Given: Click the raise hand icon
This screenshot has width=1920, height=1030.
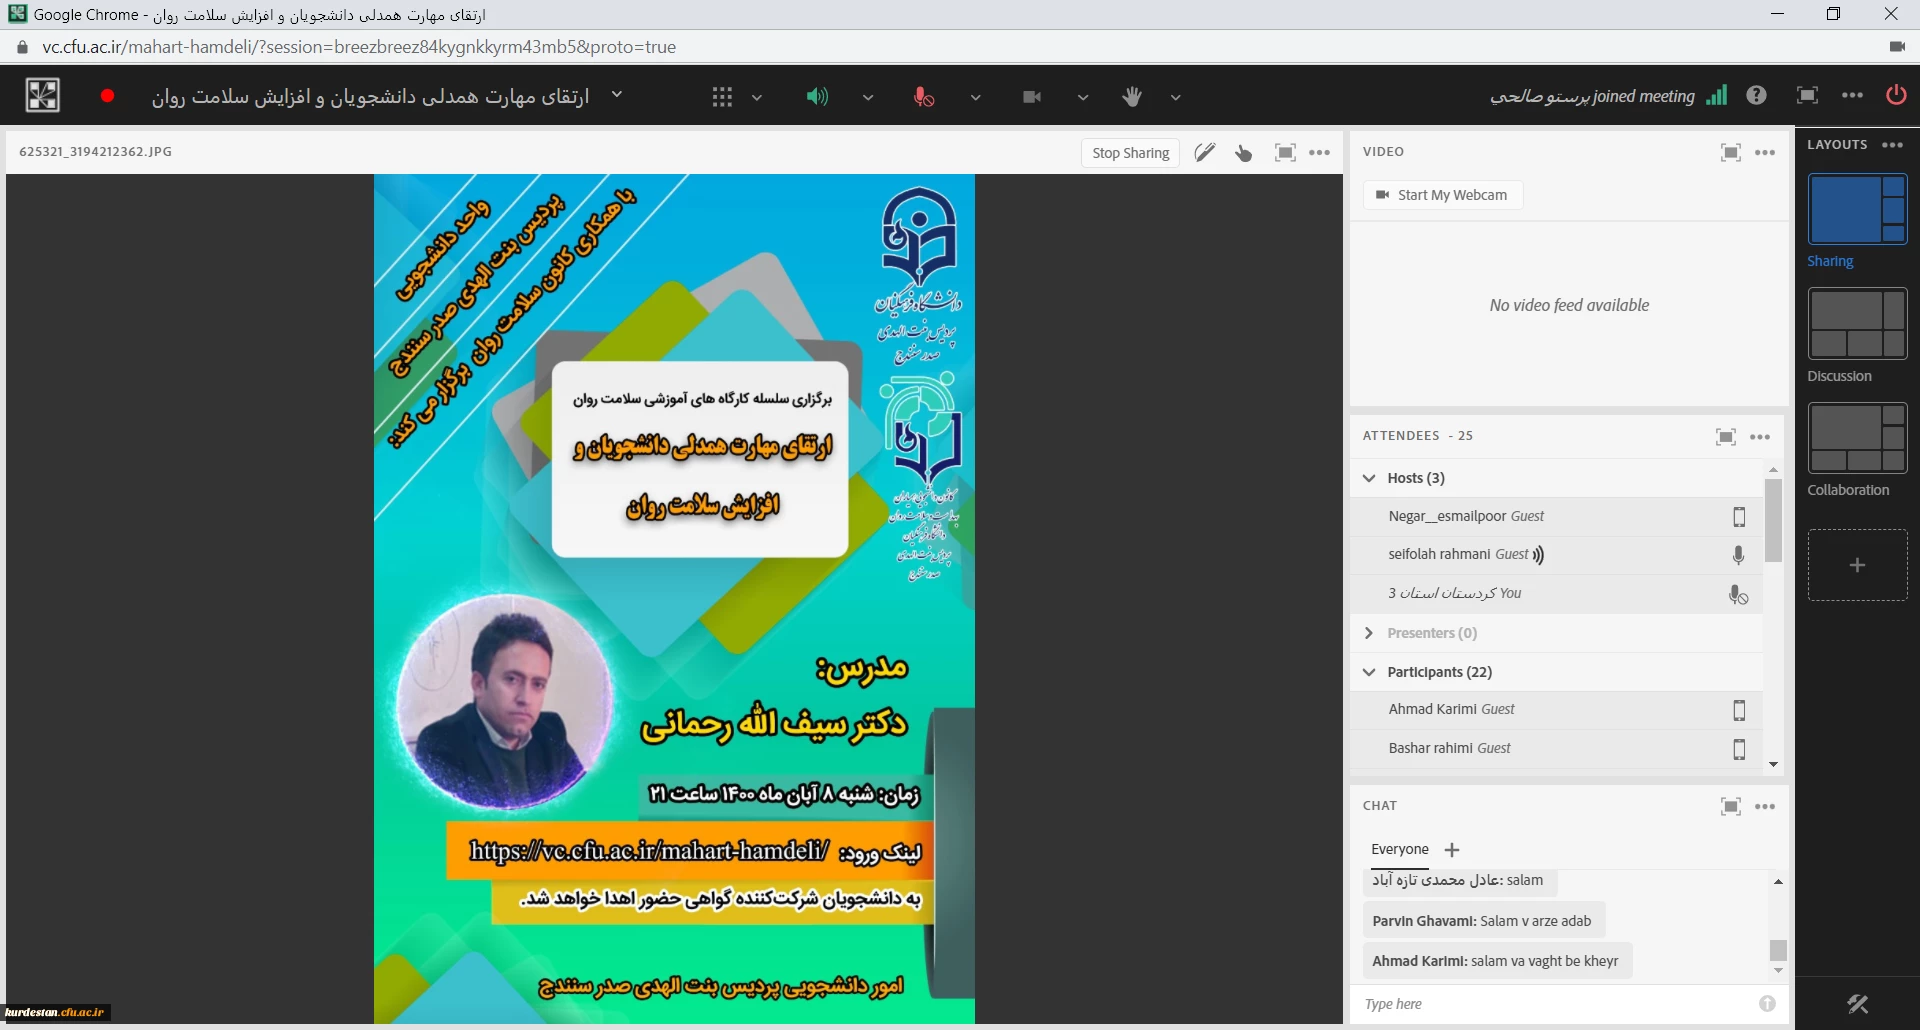Looking at the screenshot, I should [x=1131, y=97].
